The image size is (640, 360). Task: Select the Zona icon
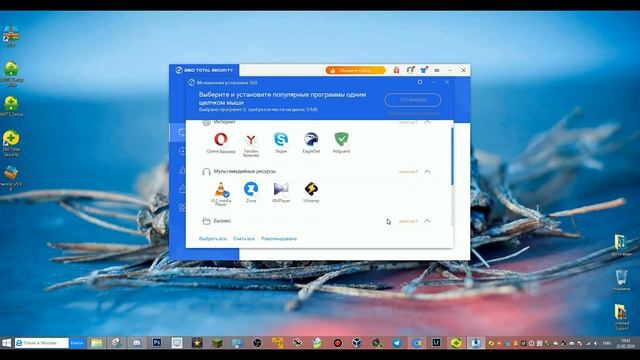point(251,189)
